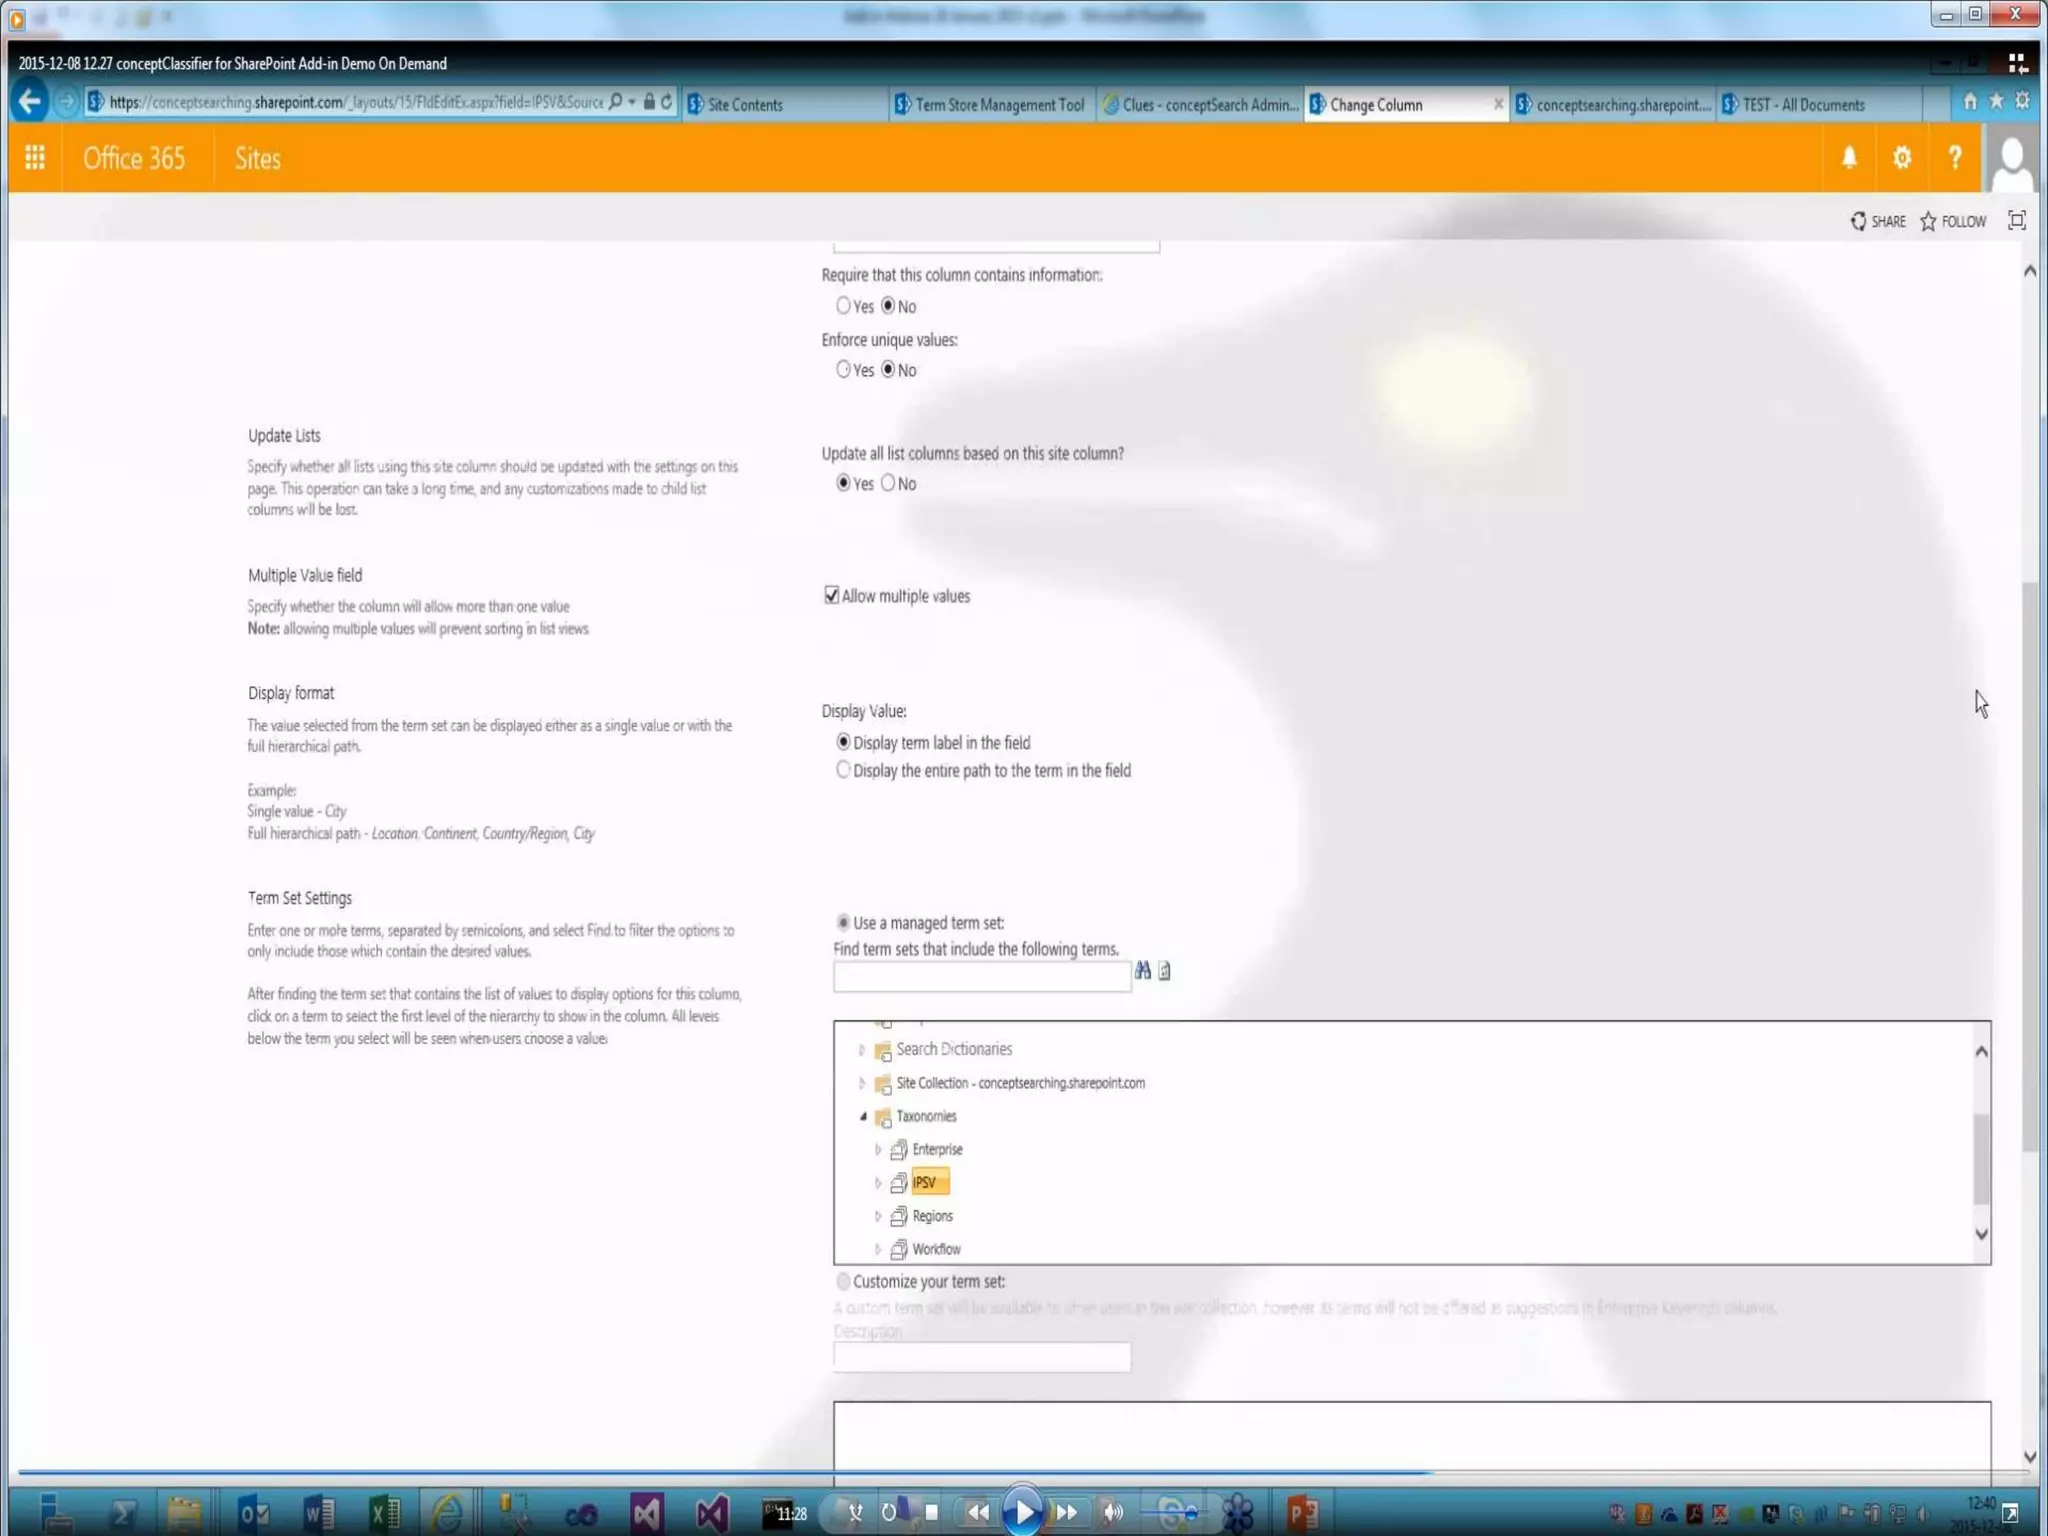Open PowerPoint from the taskbar
This screenshot has width=2048, height=1536.
point(1302,1512)
